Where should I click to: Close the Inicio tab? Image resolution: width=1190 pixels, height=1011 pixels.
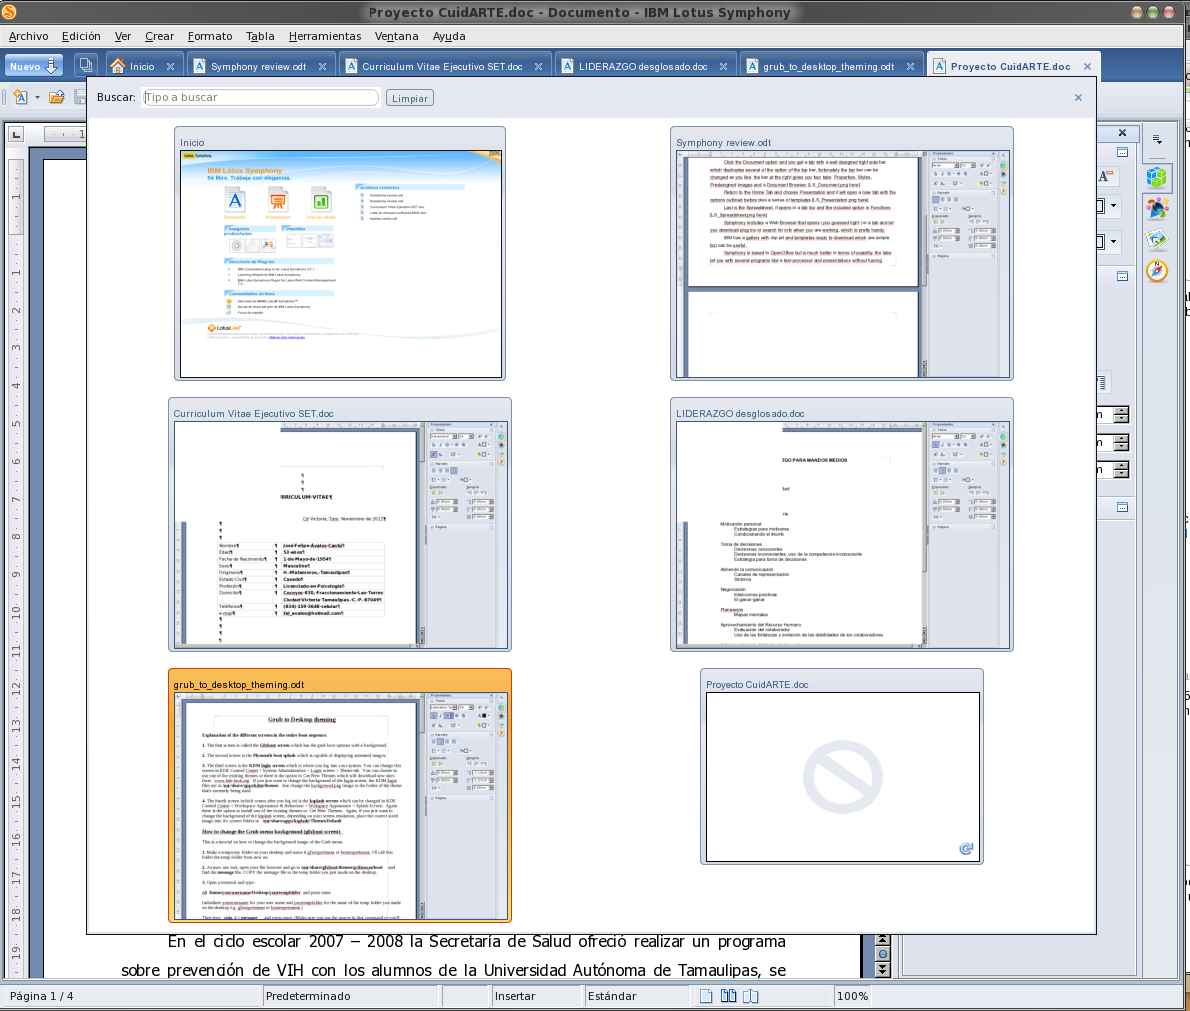click(x=171, y=67)
